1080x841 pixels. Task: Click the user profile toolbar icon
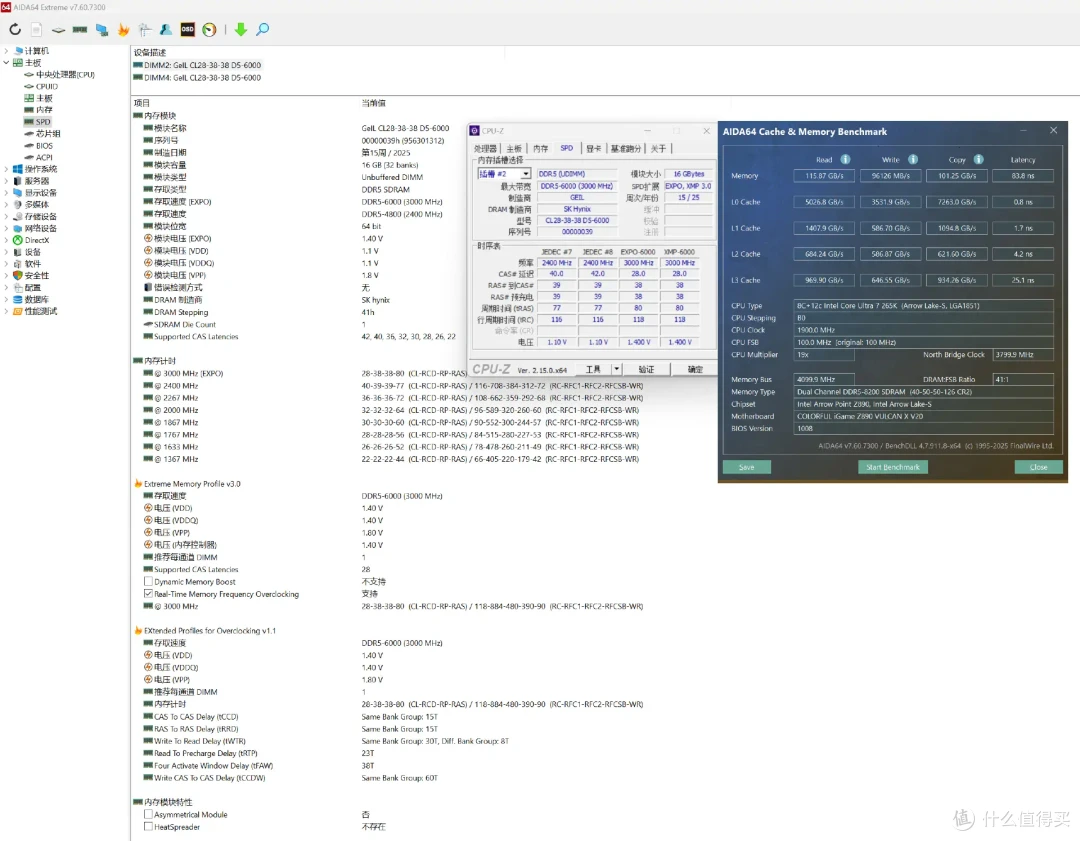166,30
